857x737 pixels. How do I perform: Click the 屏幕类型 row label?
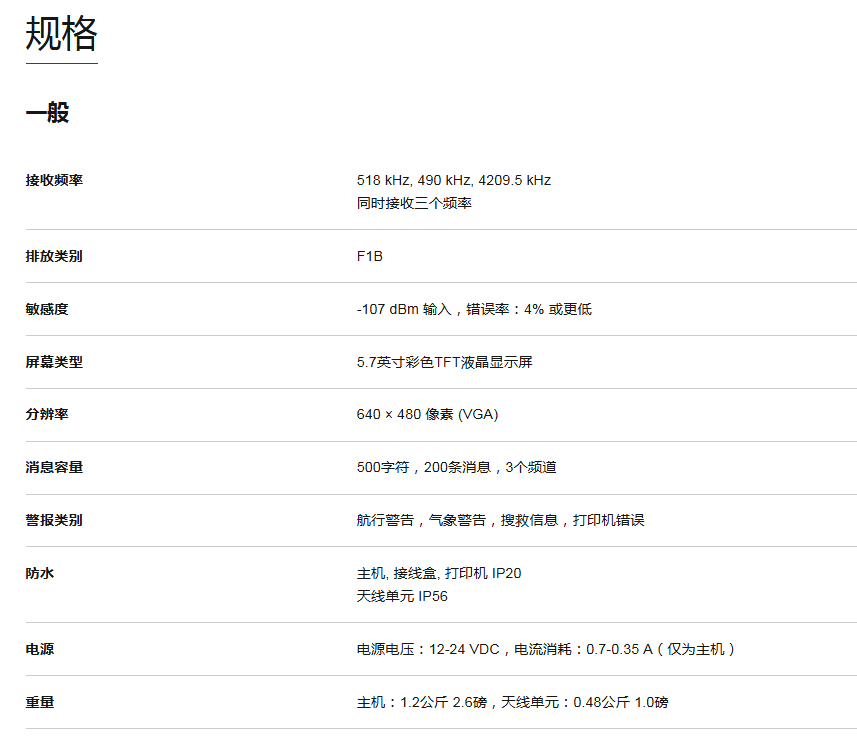[54, 362]
